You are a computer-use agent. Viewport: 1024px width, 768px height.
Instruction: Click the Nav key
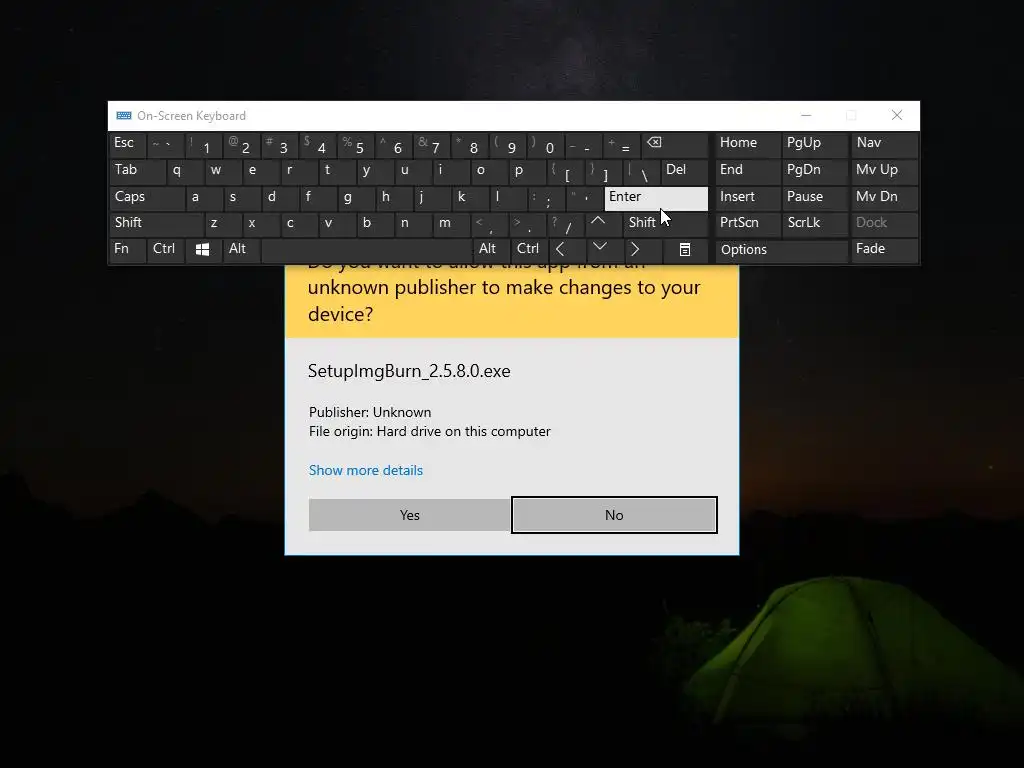click(884, 144)
